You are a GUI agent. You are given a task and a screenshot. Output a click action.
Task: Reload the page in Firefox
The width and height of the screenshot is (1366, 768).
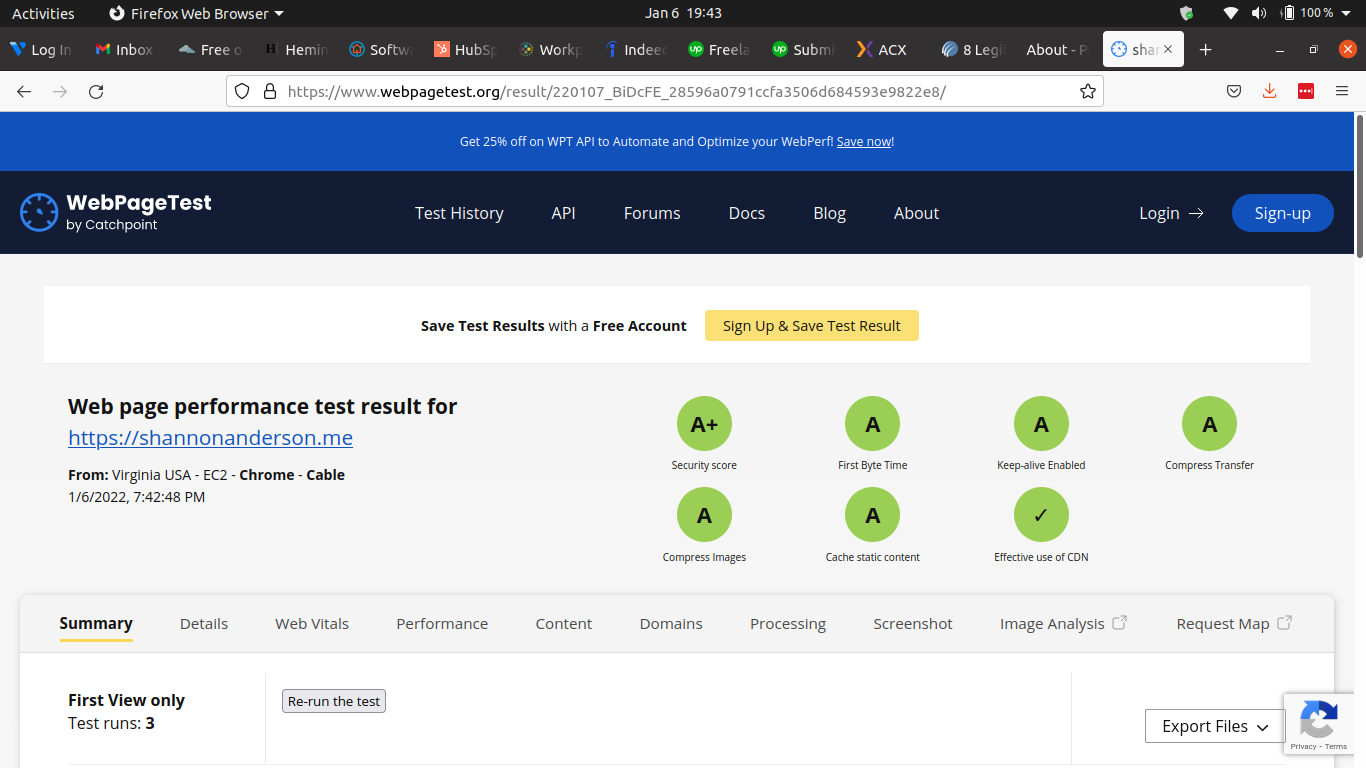point(96,91)
